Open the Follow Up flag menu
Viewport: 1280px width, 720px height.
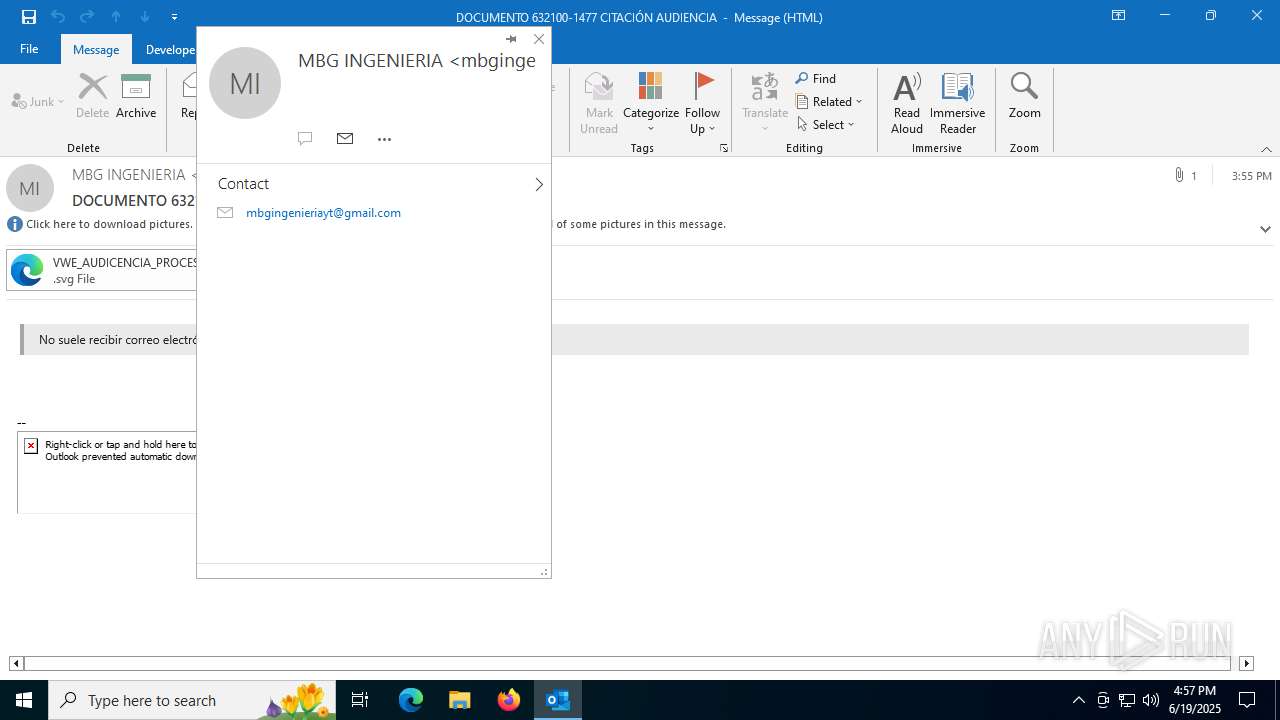(x=703, y=103)
